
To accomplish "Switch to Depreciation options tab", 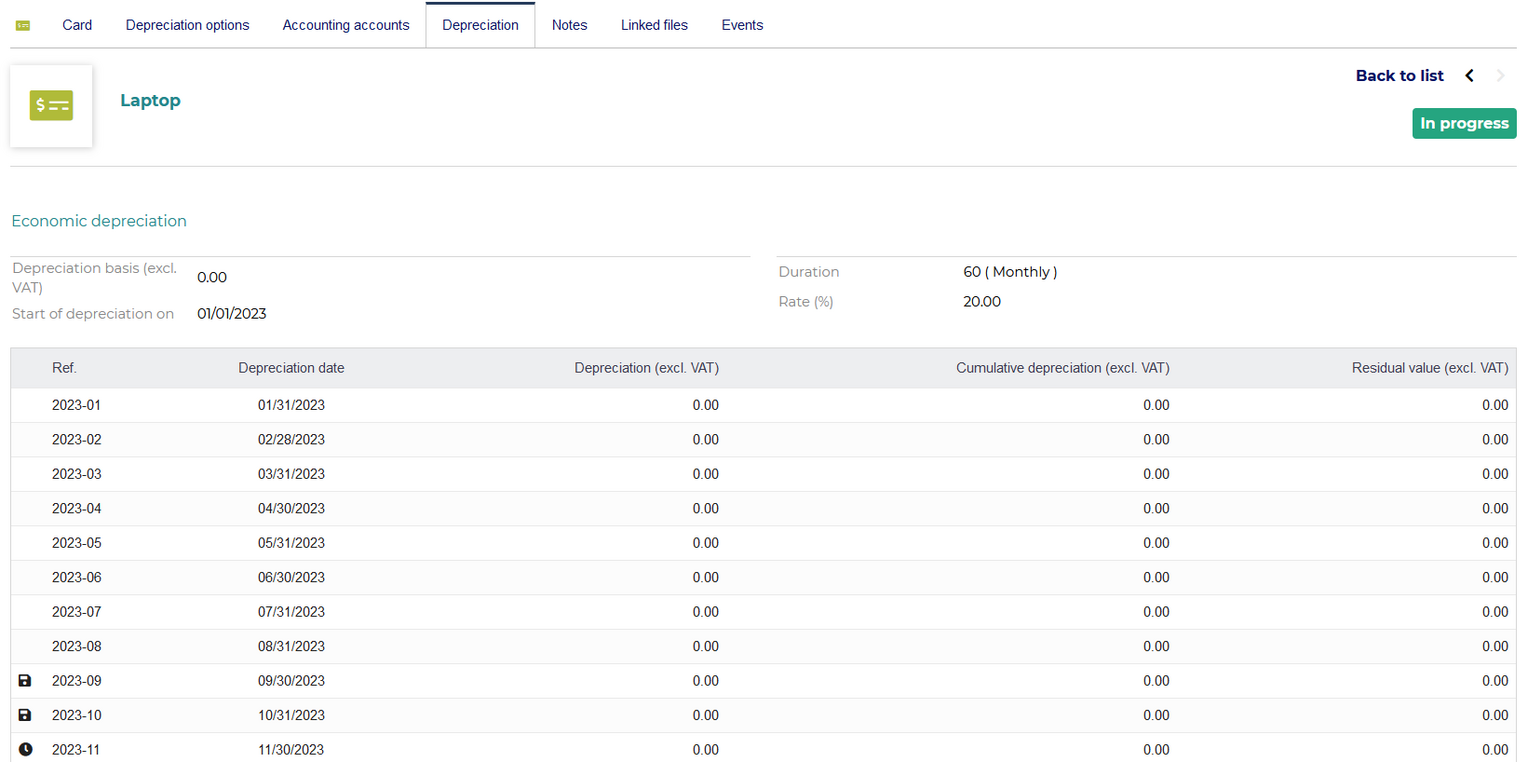I will coord(187,25).
